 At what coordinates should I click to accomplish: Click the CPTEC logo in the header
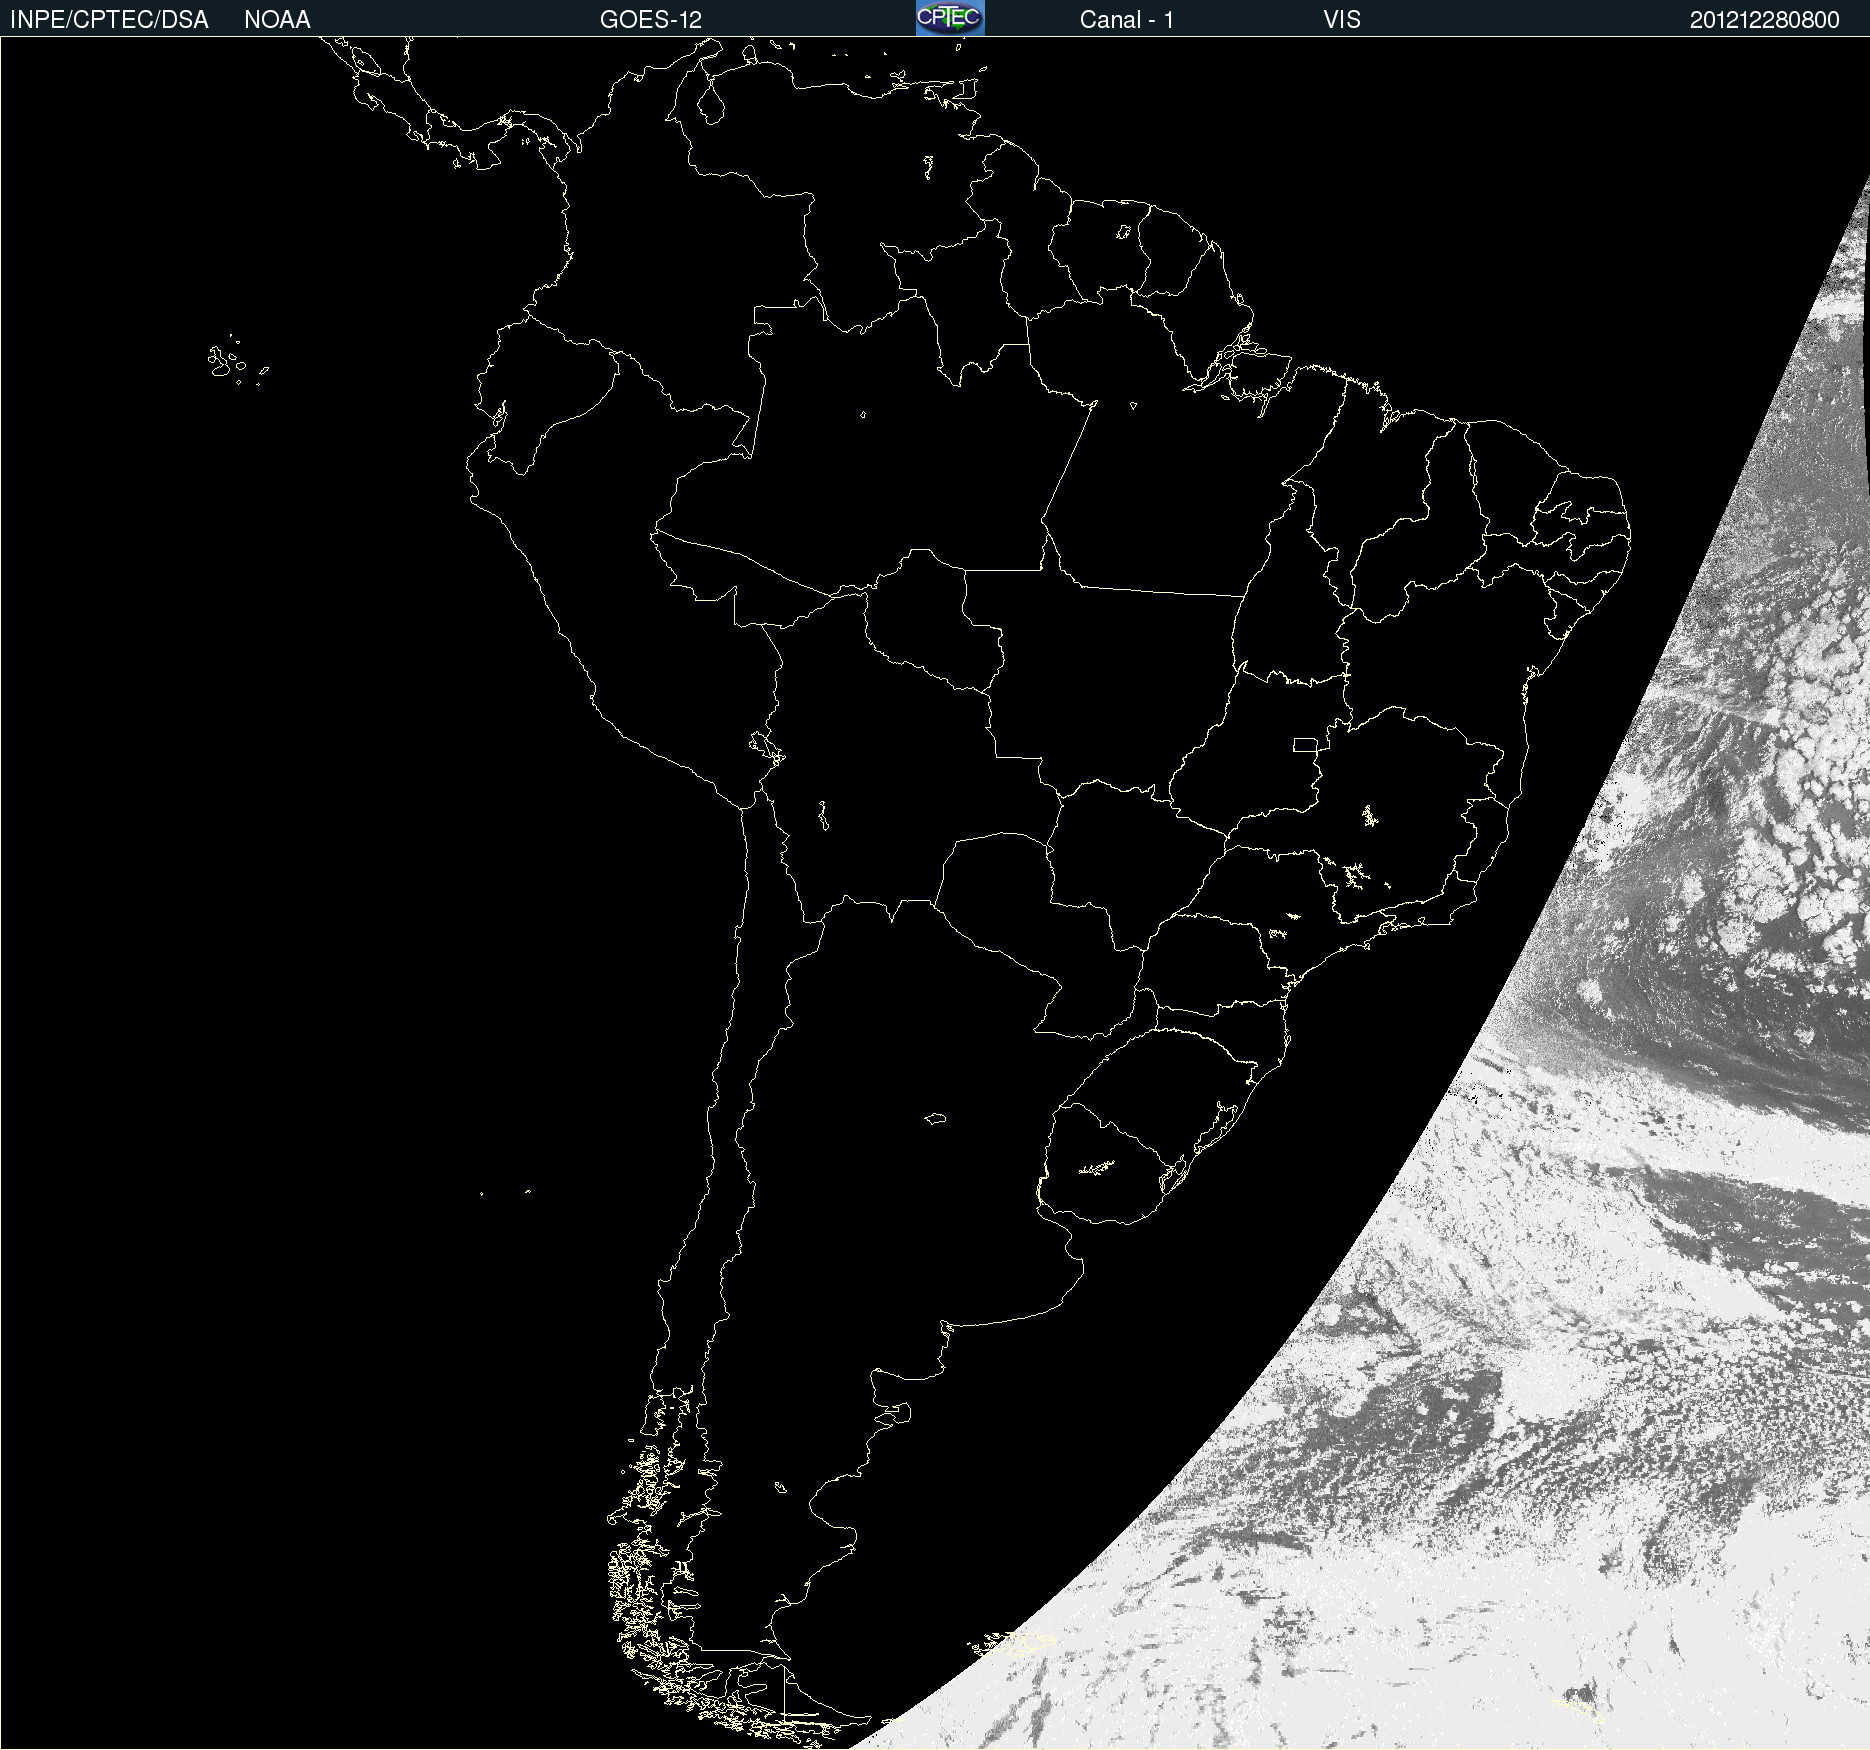950,18
